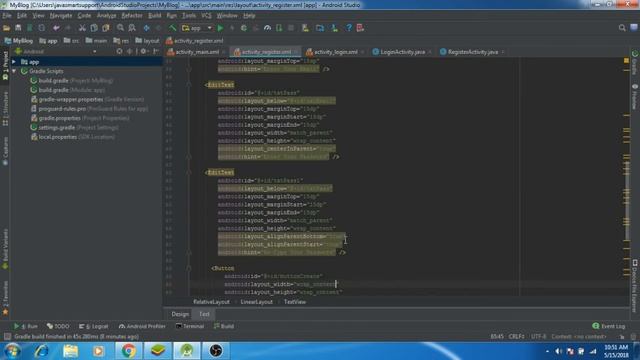The width and height of the screenshot is (640, 360).
Task: Click the Windows Start button
Action: pyautogui.click(x=11, y=351)
